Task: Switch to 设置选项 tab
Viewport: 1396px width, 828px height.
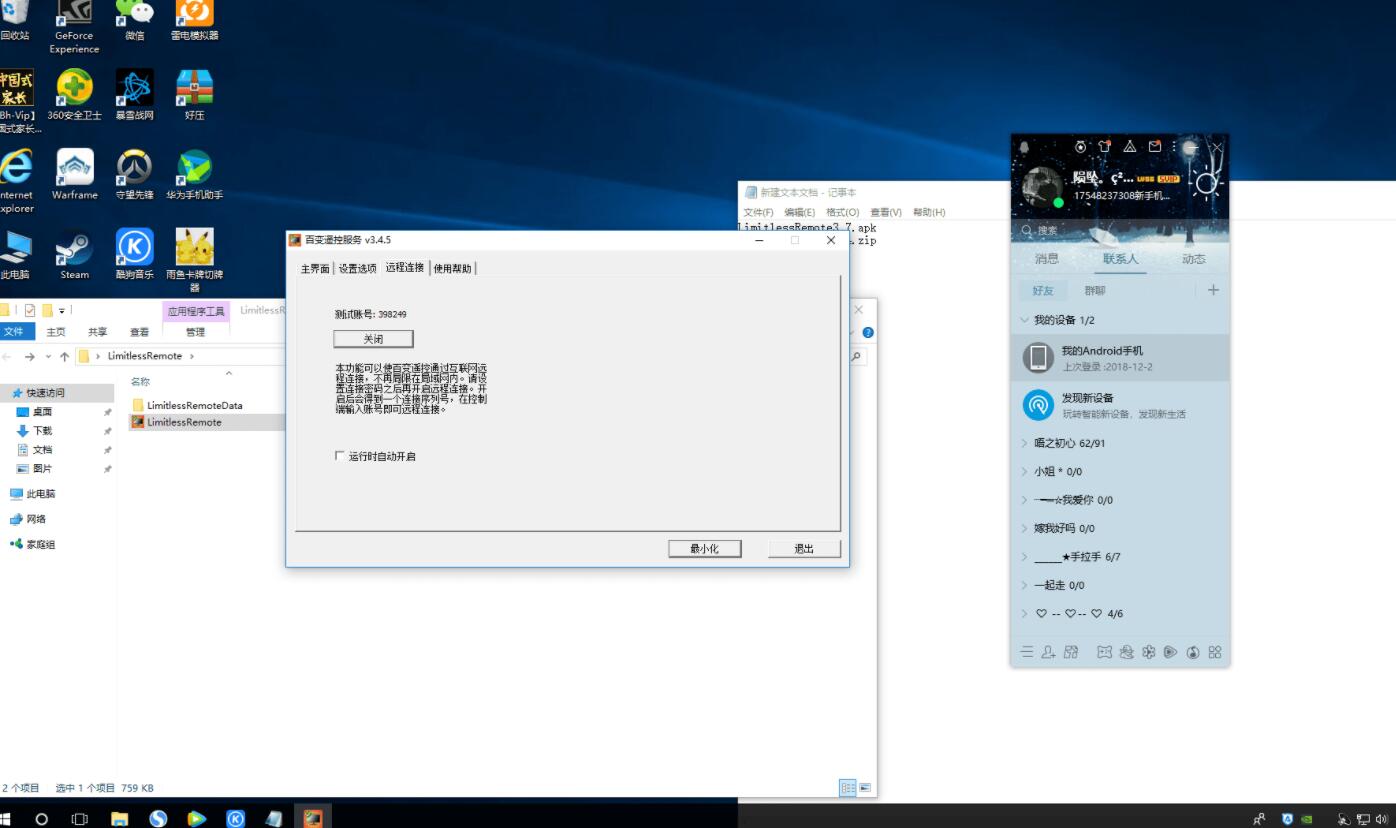Action: pyautogui.click(x=357, y=268)
